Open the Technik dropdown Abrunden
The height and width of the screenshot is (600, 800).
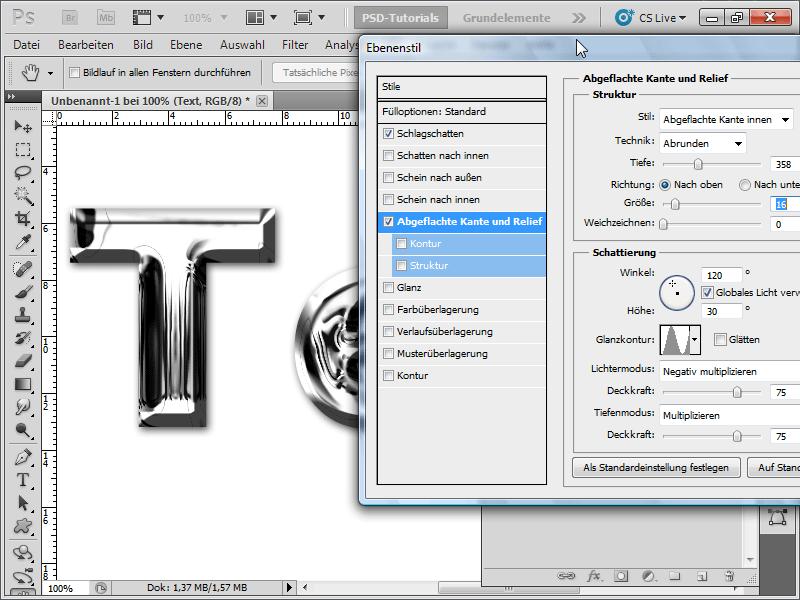pos(703,143)
